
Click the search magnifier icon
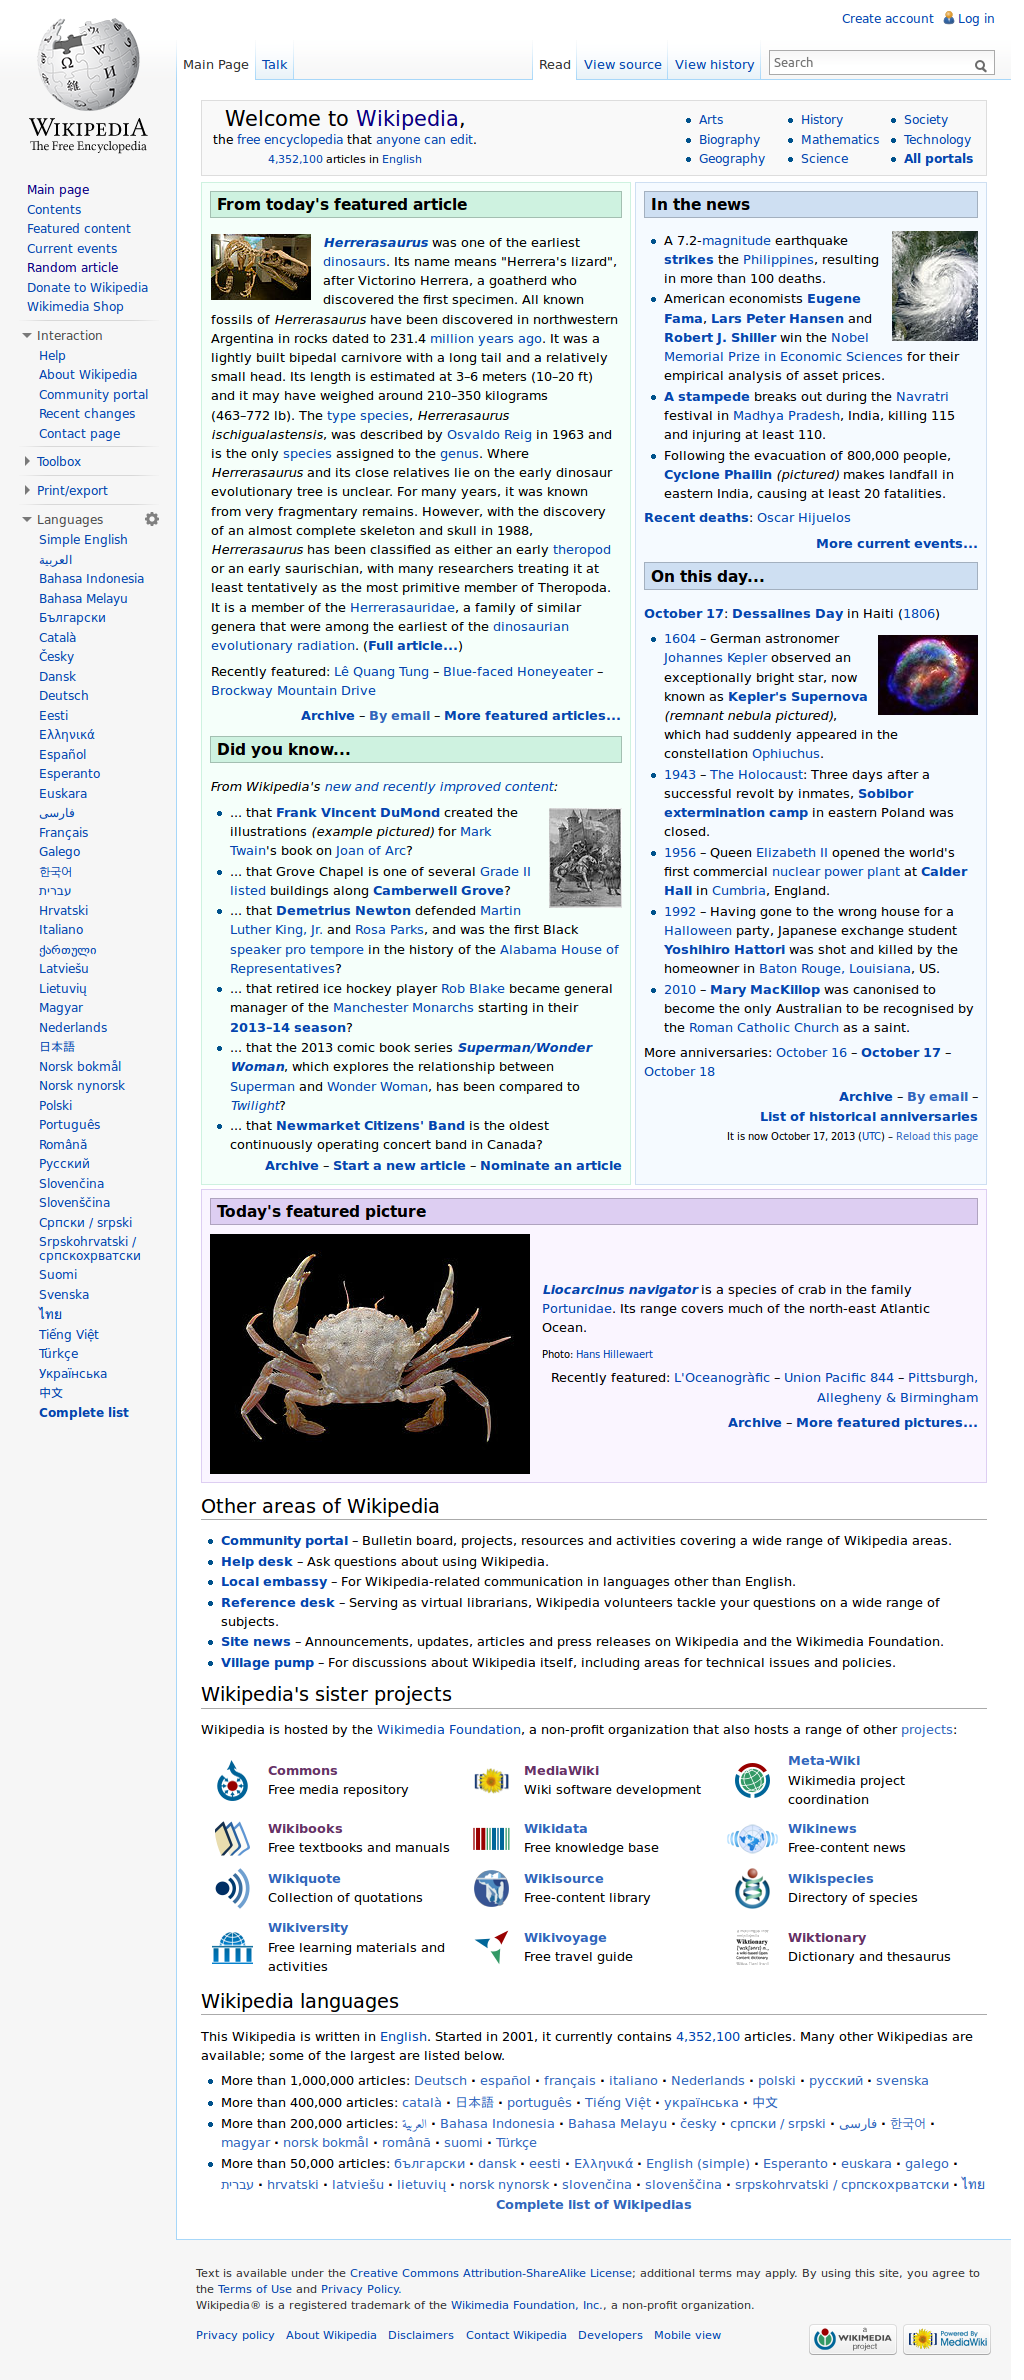click(x=981, y=65)
